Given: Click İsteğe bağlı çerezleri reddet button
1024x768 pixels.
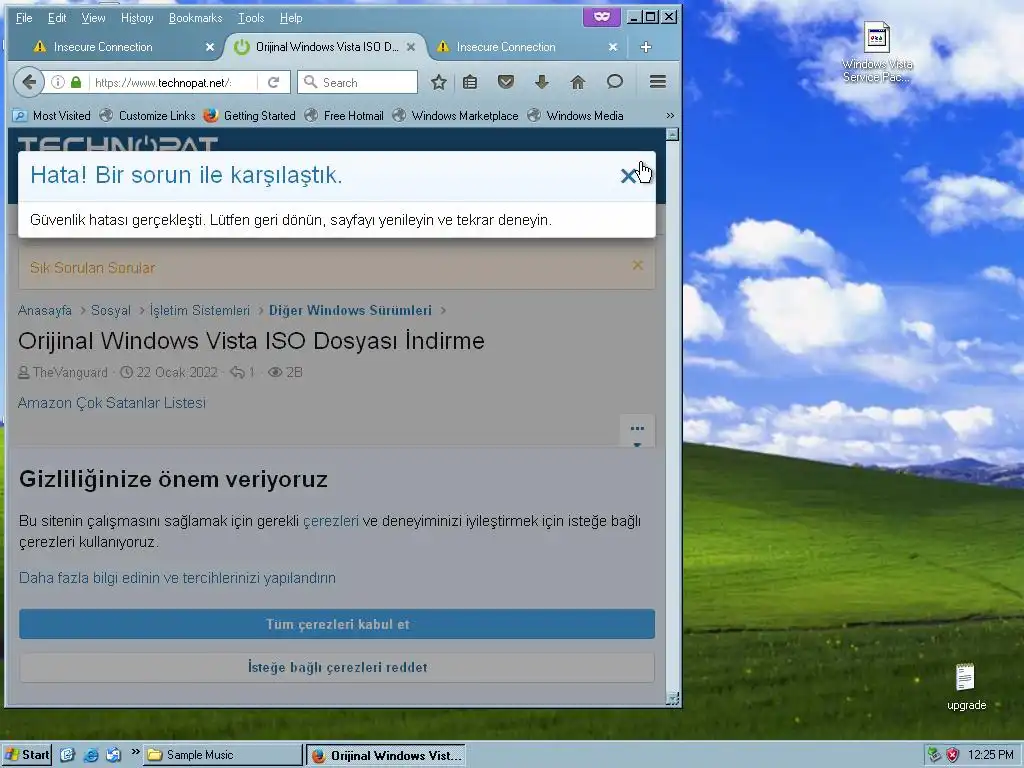Looking at the screenshot, I should point(337,667).
